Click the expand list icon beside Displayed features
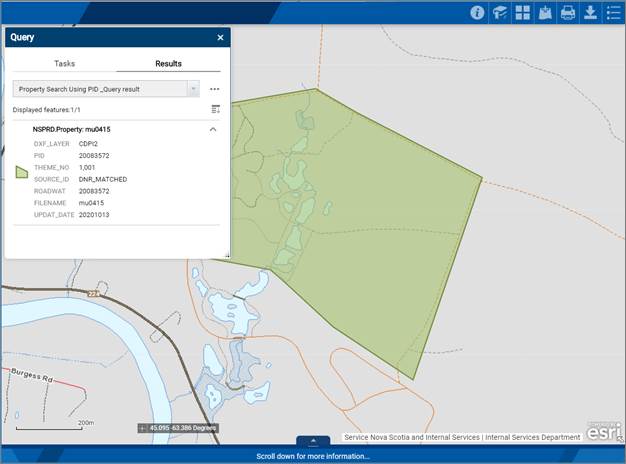 click(216, 109)
